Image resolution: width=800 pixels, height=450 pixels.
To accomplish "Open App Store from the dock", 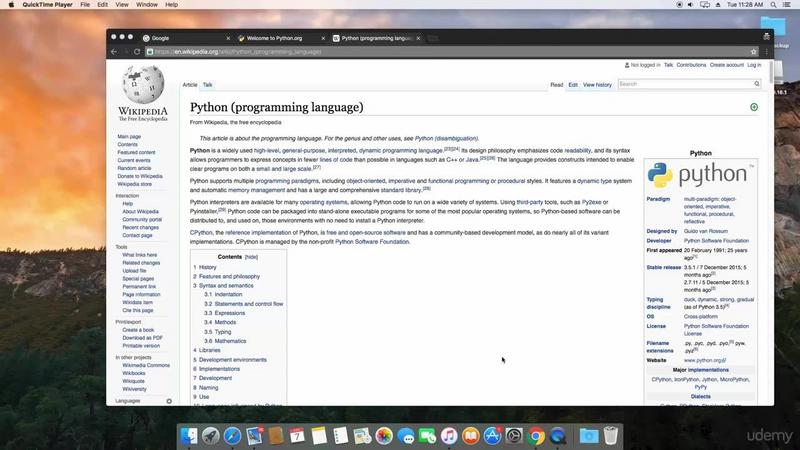I will [492, 436].
